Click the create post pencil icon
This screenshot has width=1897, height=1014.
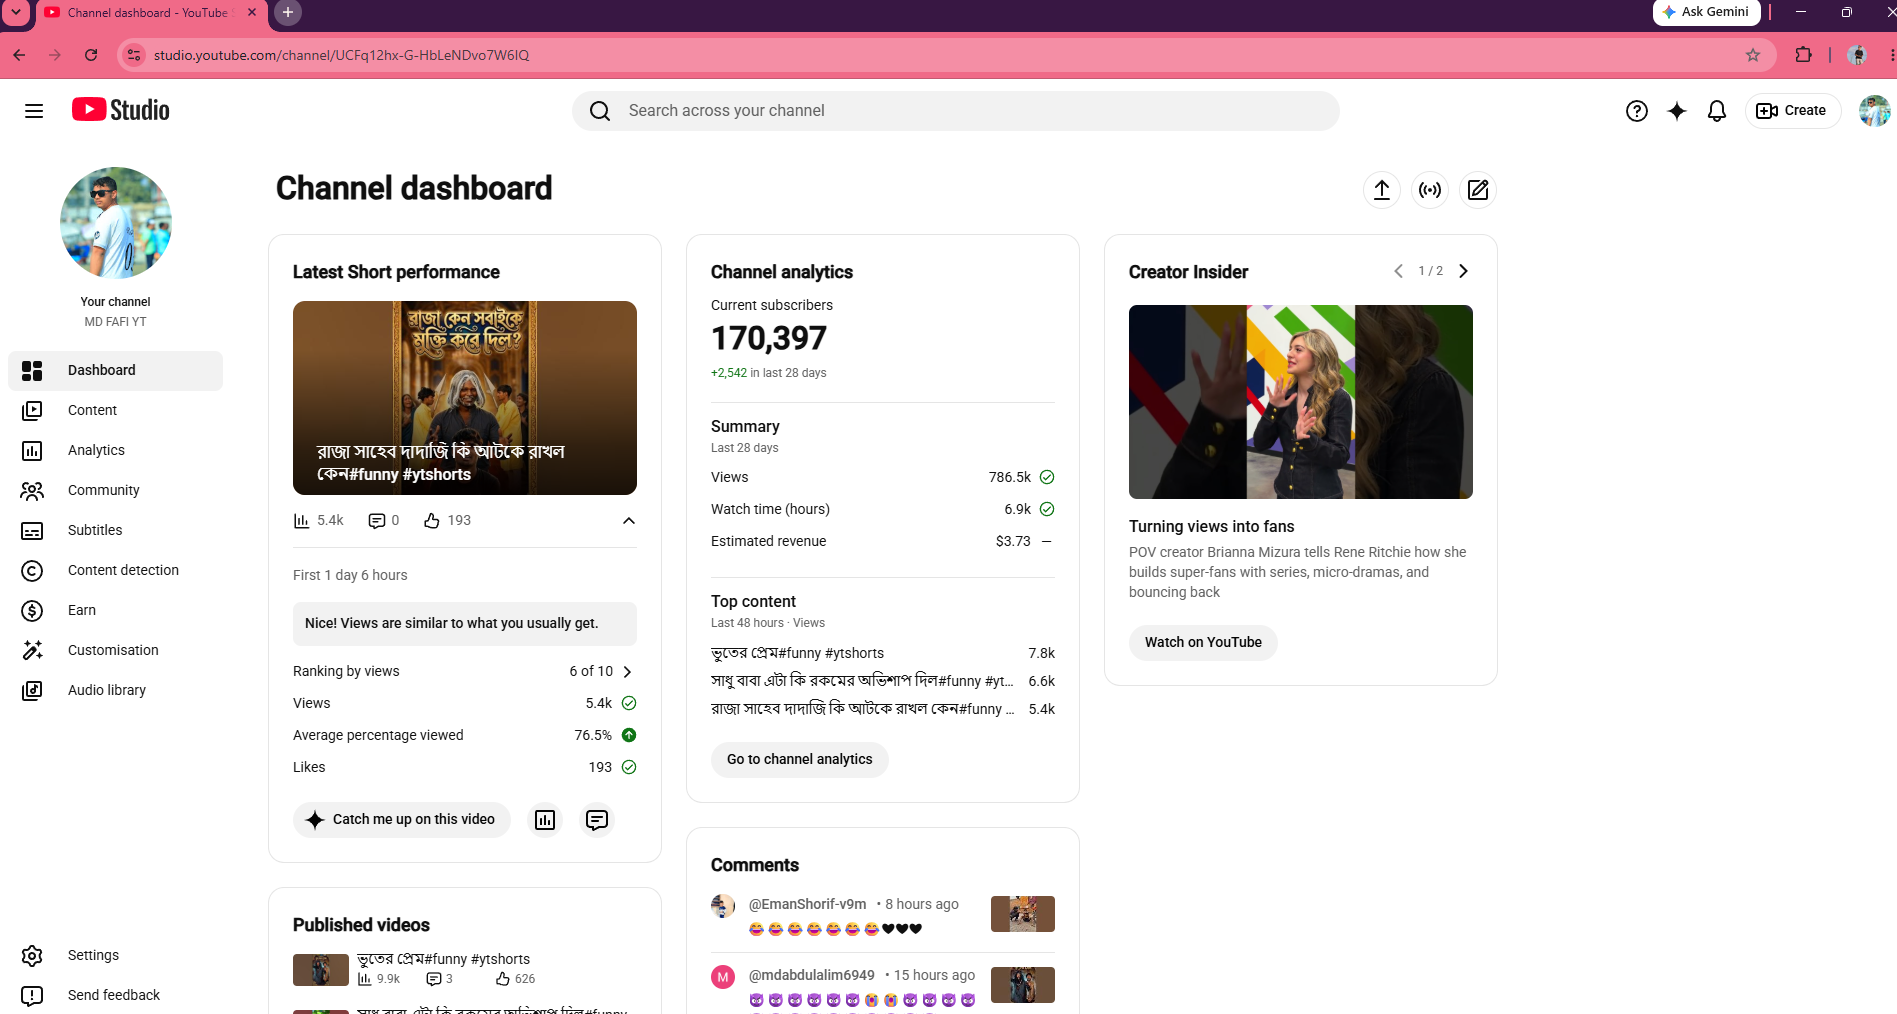[x=1478, y=190]
